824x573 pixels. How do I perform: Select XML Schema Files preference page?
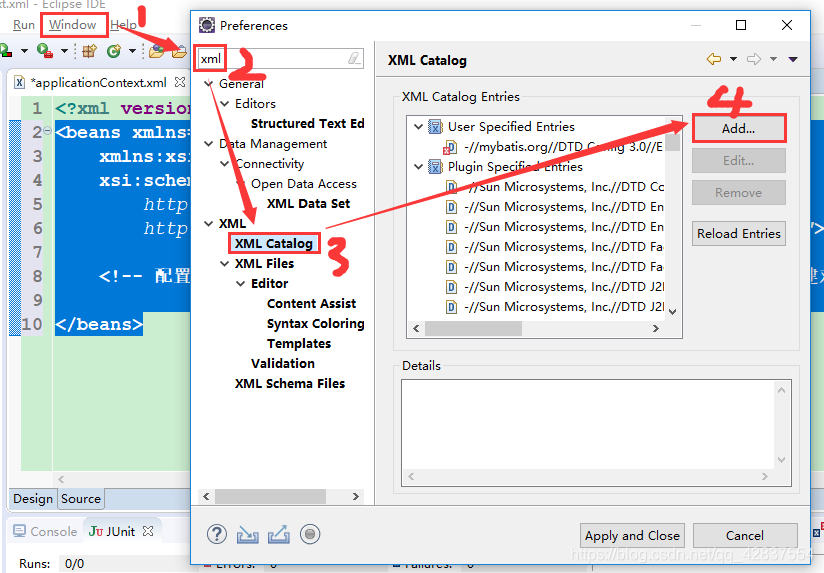(x=290, y=383)
